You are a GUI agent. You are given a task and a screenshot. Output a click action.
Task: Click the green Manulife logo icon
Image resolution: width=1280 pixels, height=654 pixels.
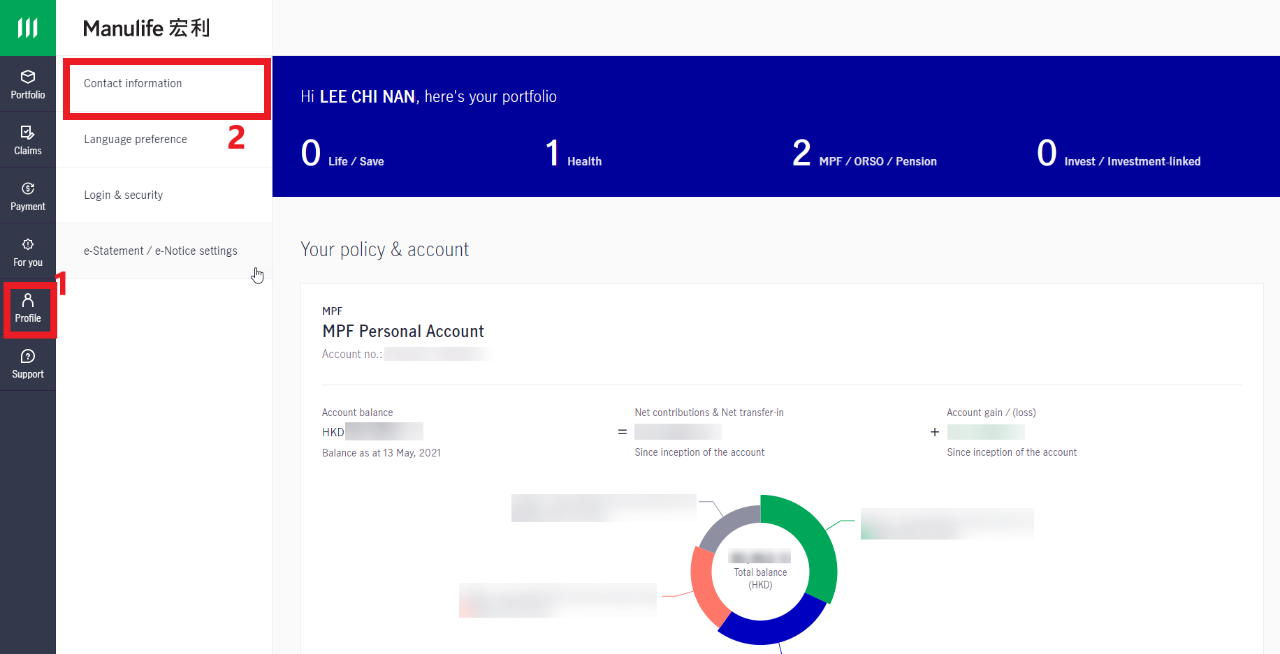(28, 28)
